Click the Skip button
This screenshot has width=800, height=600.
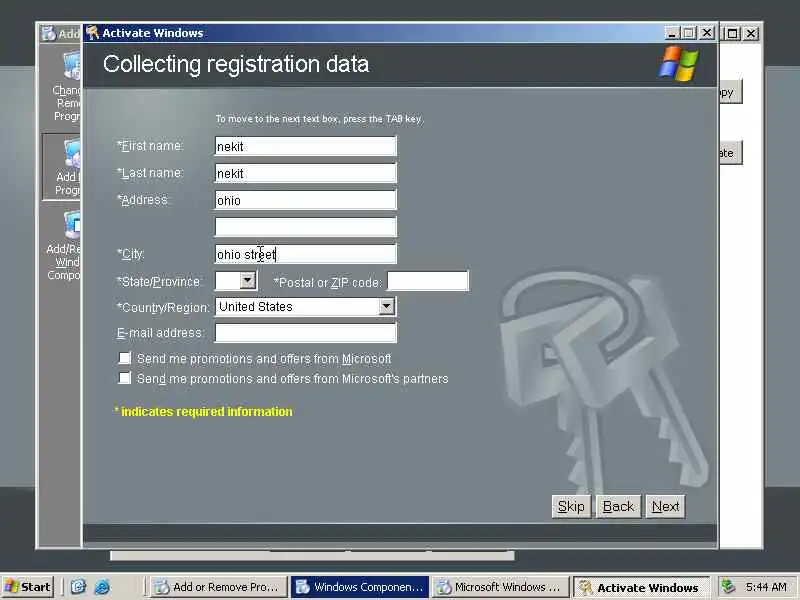click(571, 507)
